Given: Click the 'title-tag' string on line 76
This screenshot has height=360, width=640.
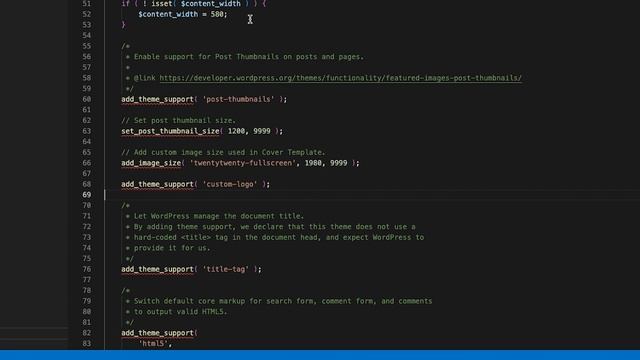Looking at the screenshot, I should click(x=226, y=269).
